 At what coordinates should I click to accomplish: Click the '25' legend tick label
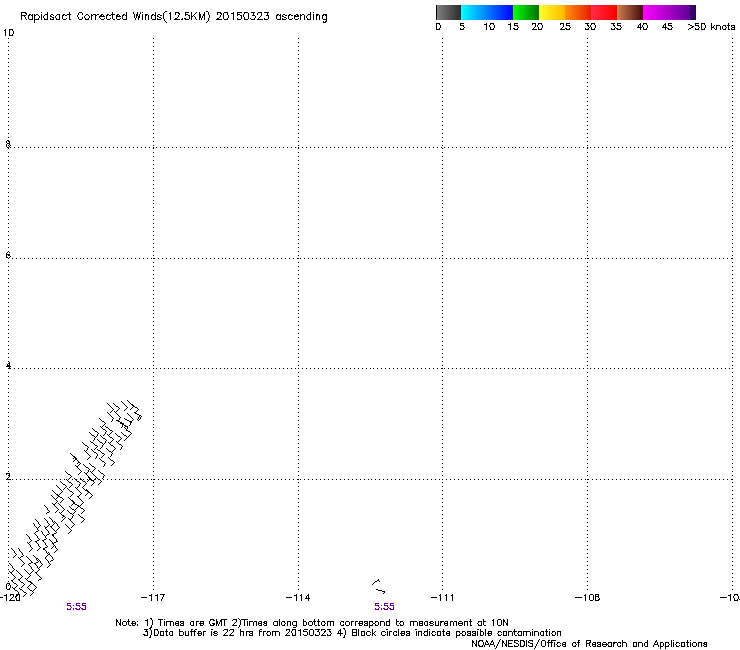click(x=565, y=27)
